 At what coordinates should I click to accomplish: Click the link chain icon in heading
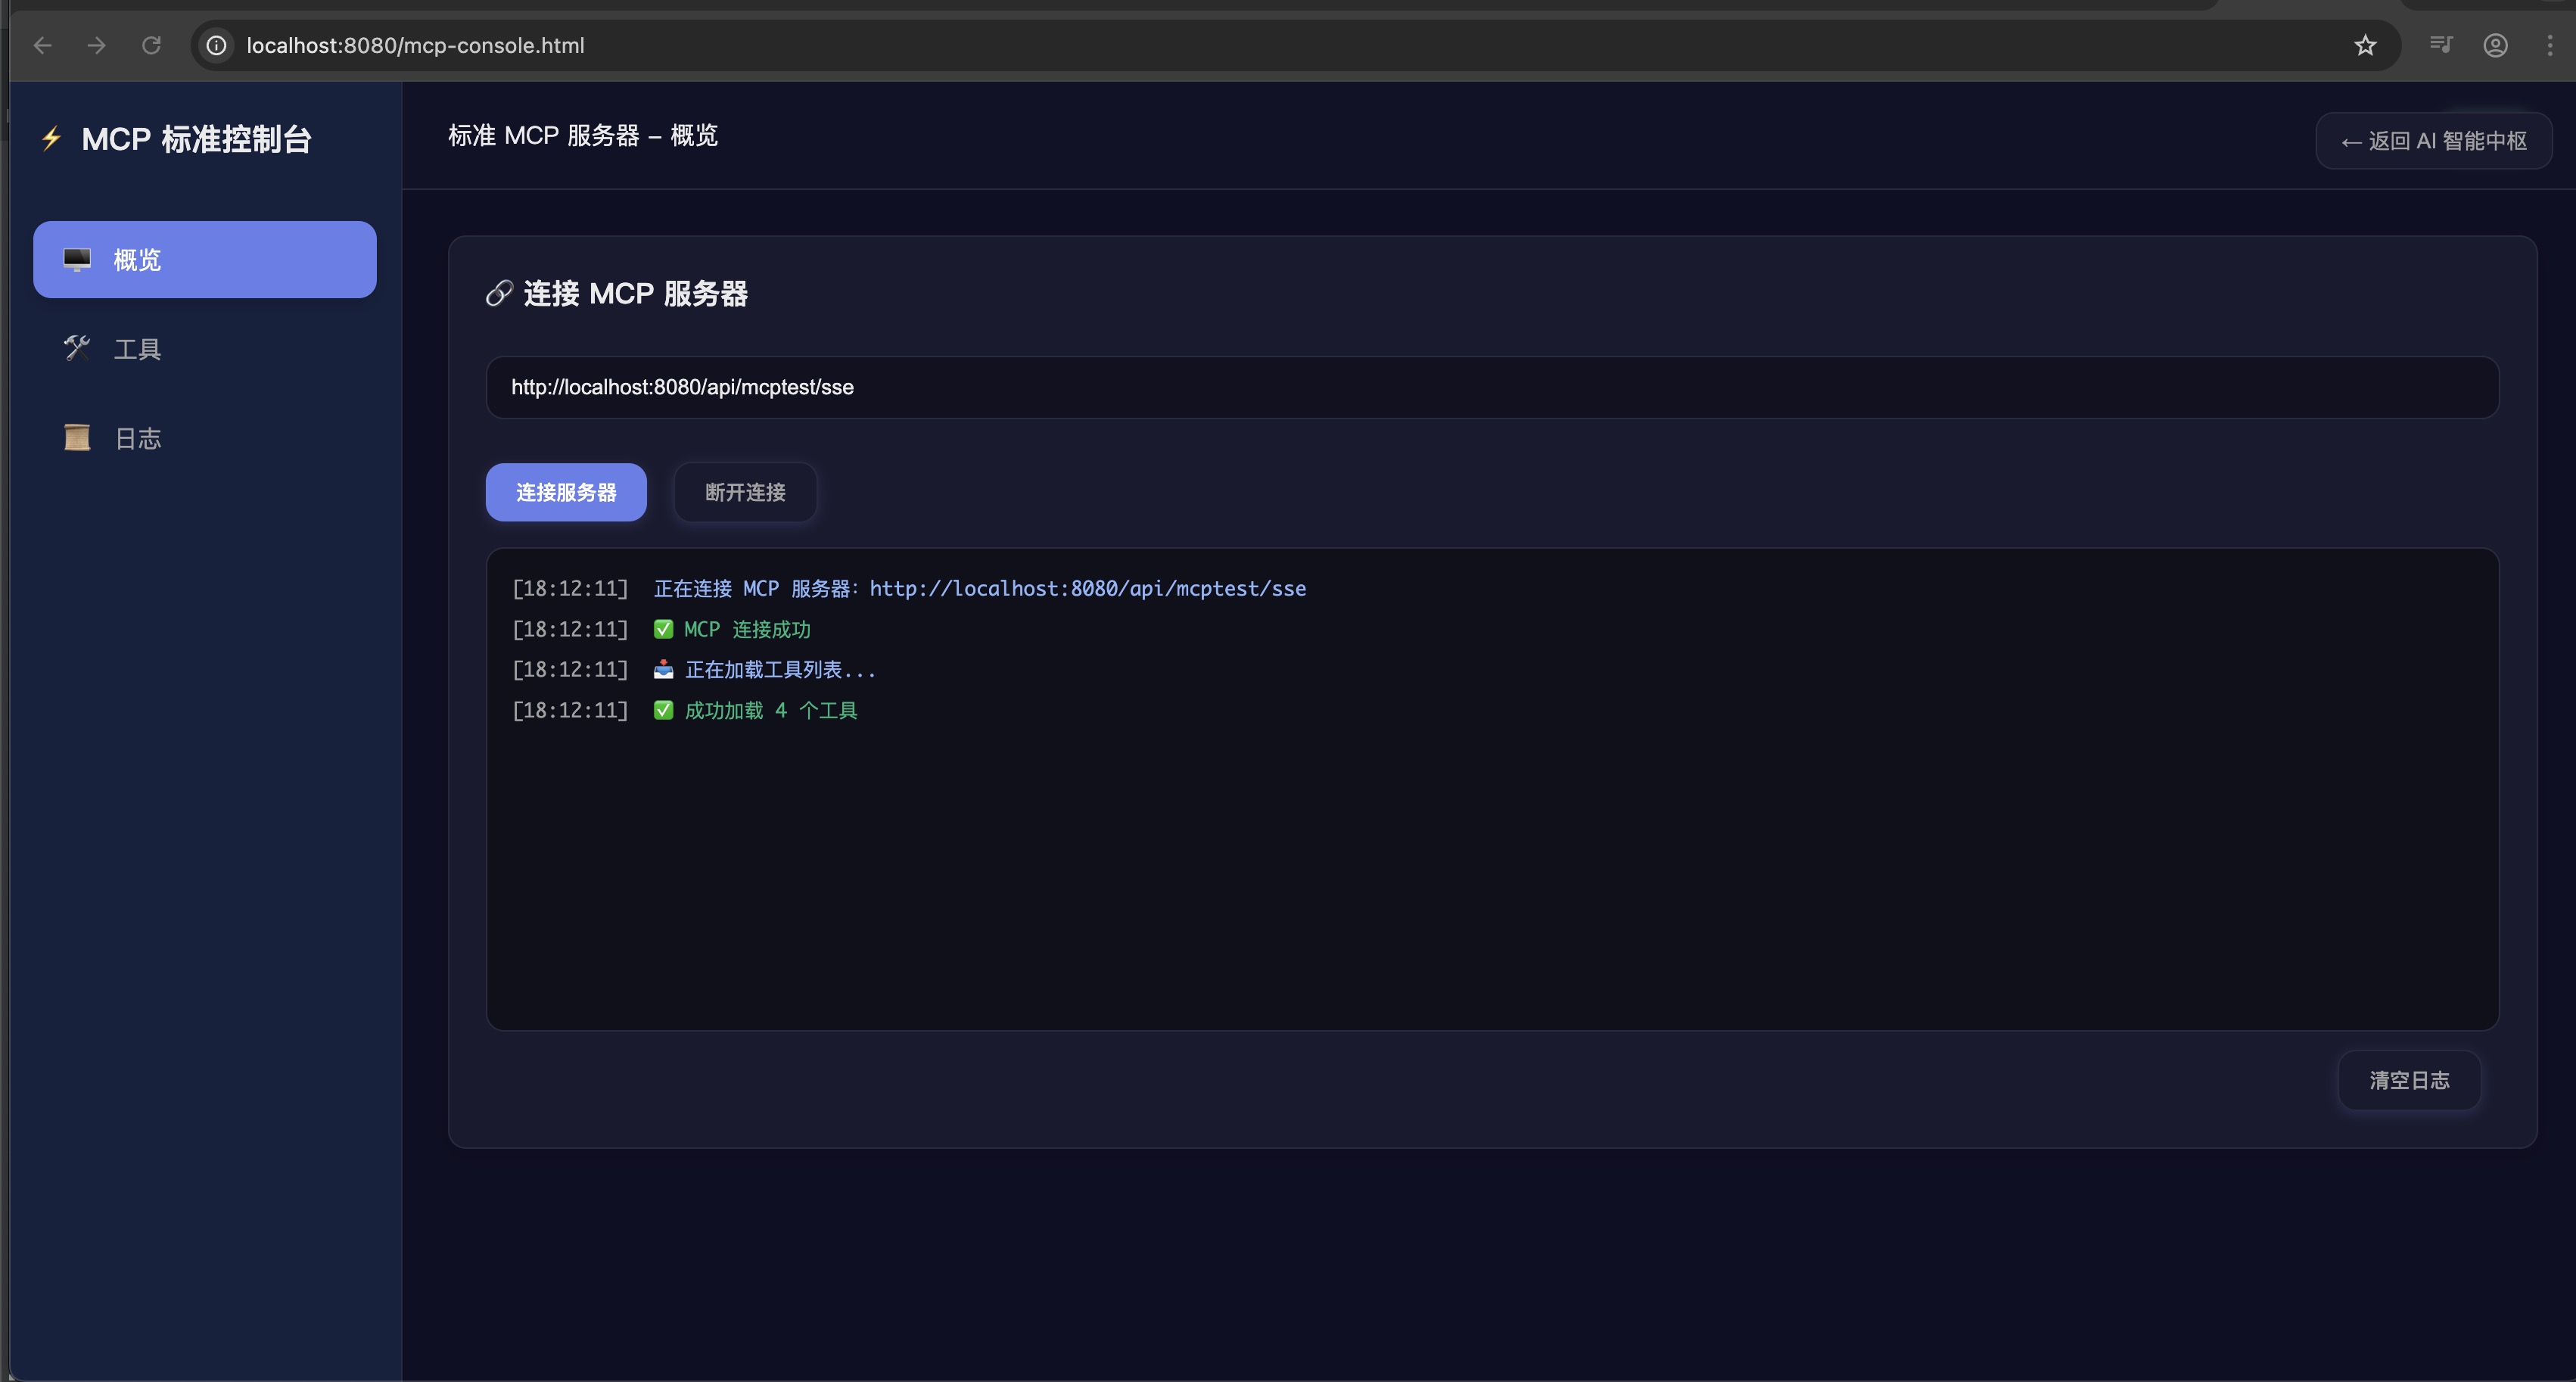click(x=499, y=293)
